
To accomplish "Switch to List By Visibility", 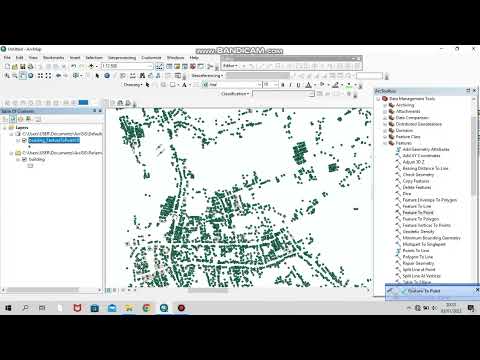I will click(21, 119).
